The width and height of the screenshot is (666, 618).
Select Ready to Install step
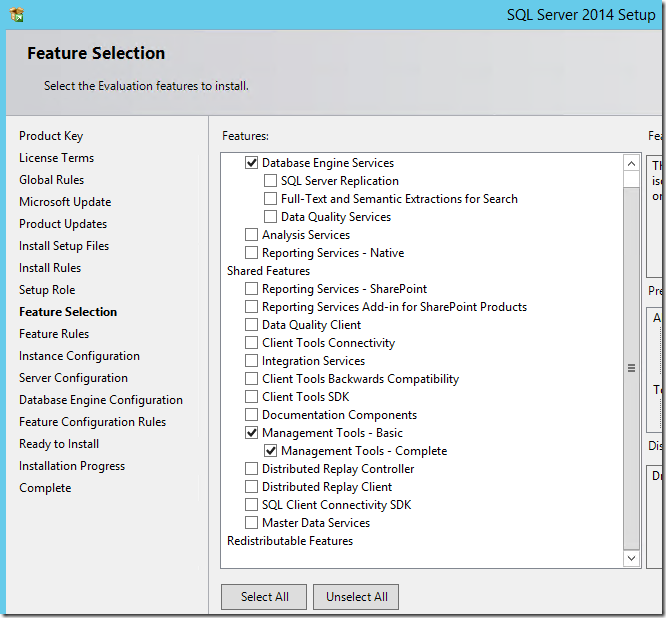(x=59, y=444)
